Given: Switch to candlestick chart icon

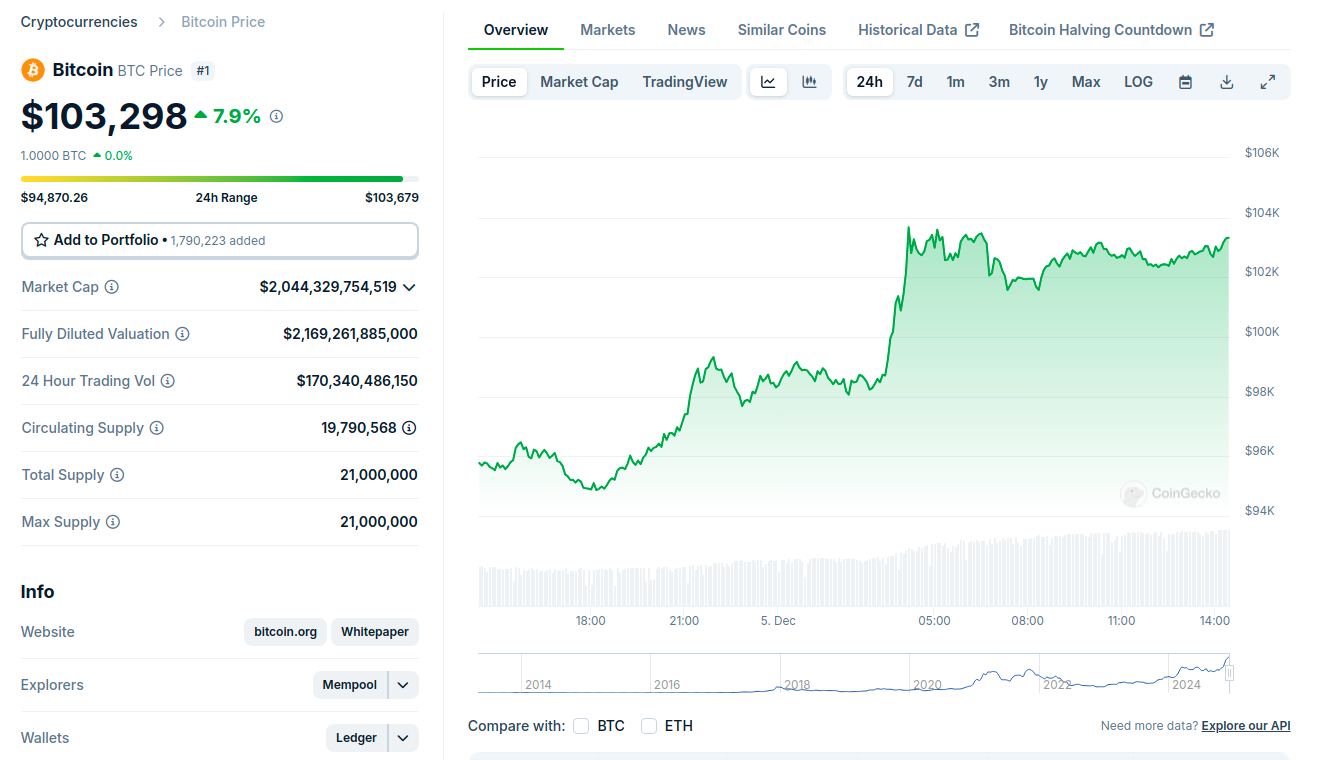Looking at the screenshot, I should tap(809, 82).
